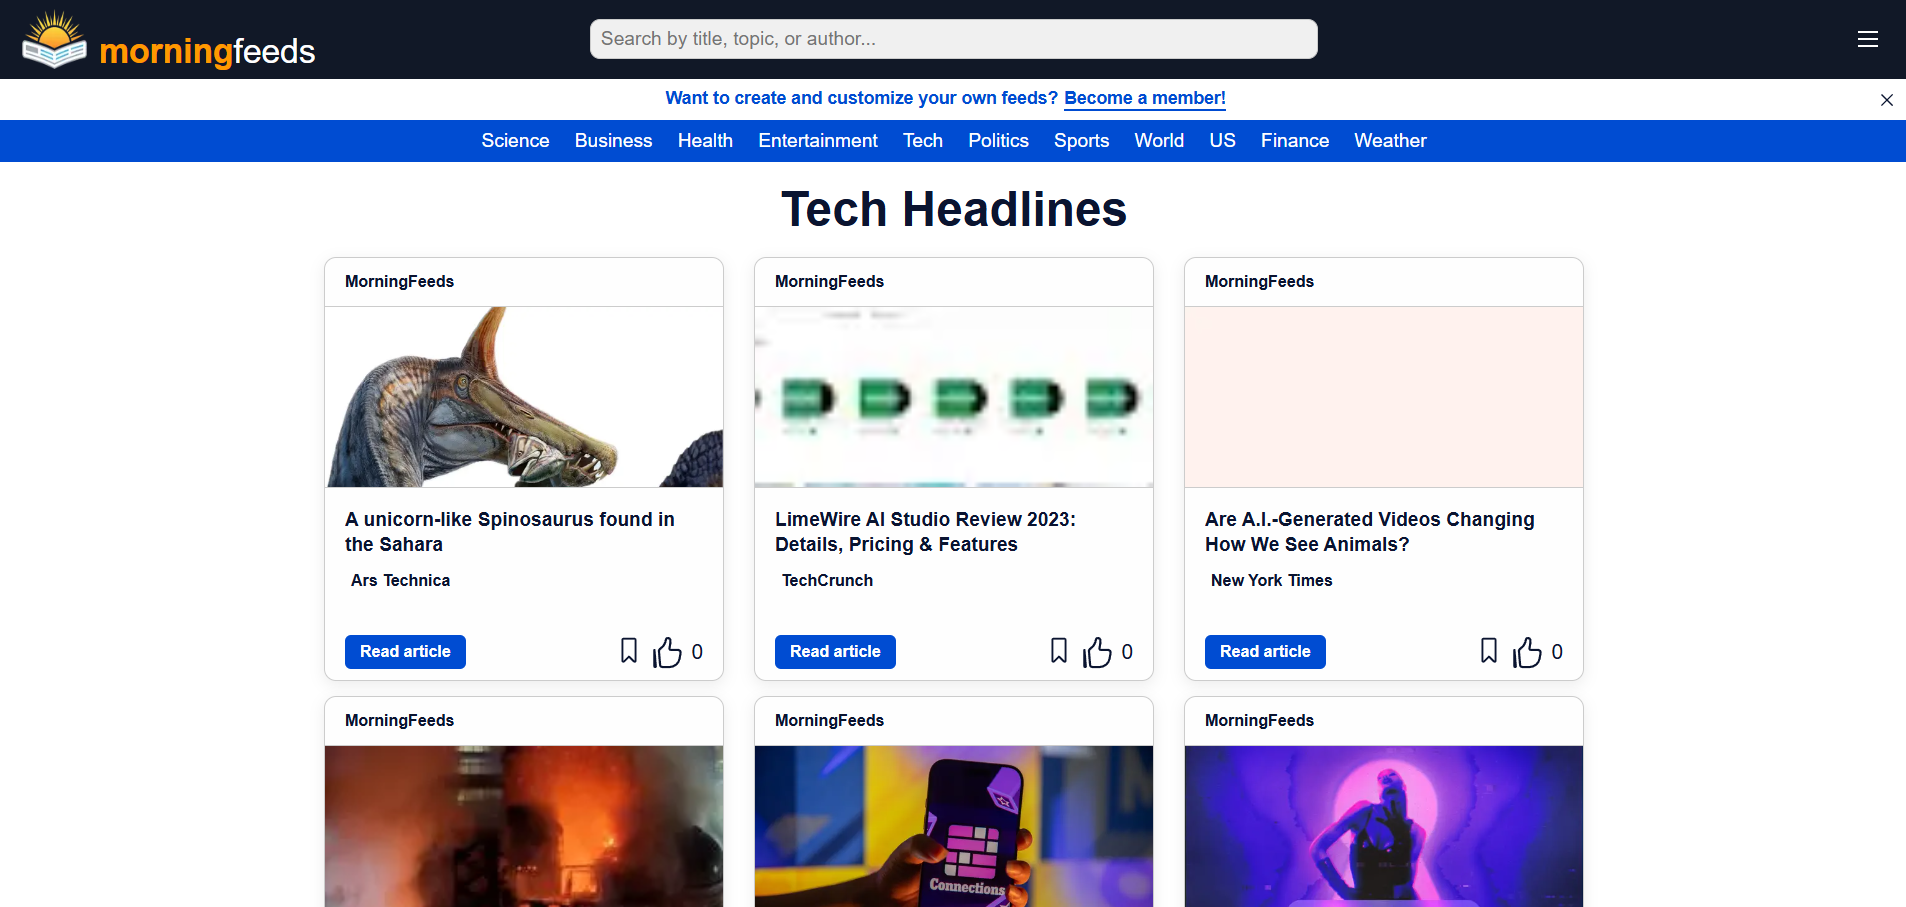Like the Spinosaurus article
The width and height of the screenshot is (1906, 907).
tap(668, 651)
